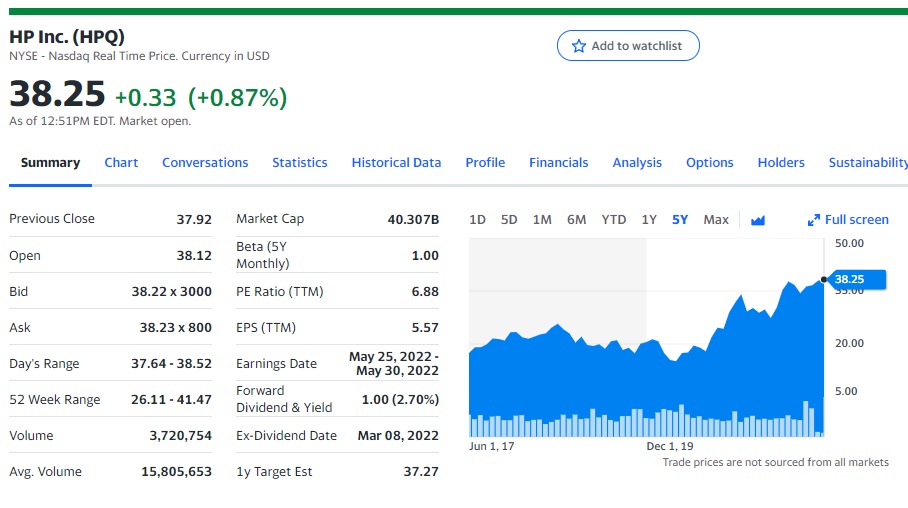908x508 pixels.
Task: Click the HP Inc. (HPQ) heading
Action: (x=67, y=36)
